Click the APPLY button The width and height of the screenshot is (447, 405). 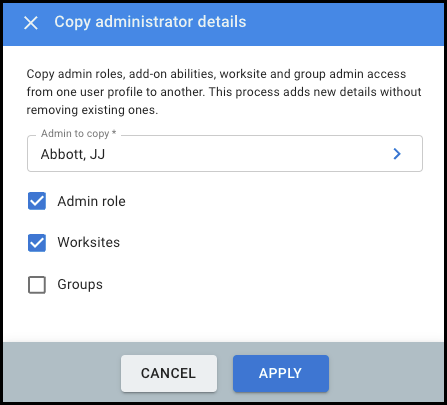(x=281, y=373)
